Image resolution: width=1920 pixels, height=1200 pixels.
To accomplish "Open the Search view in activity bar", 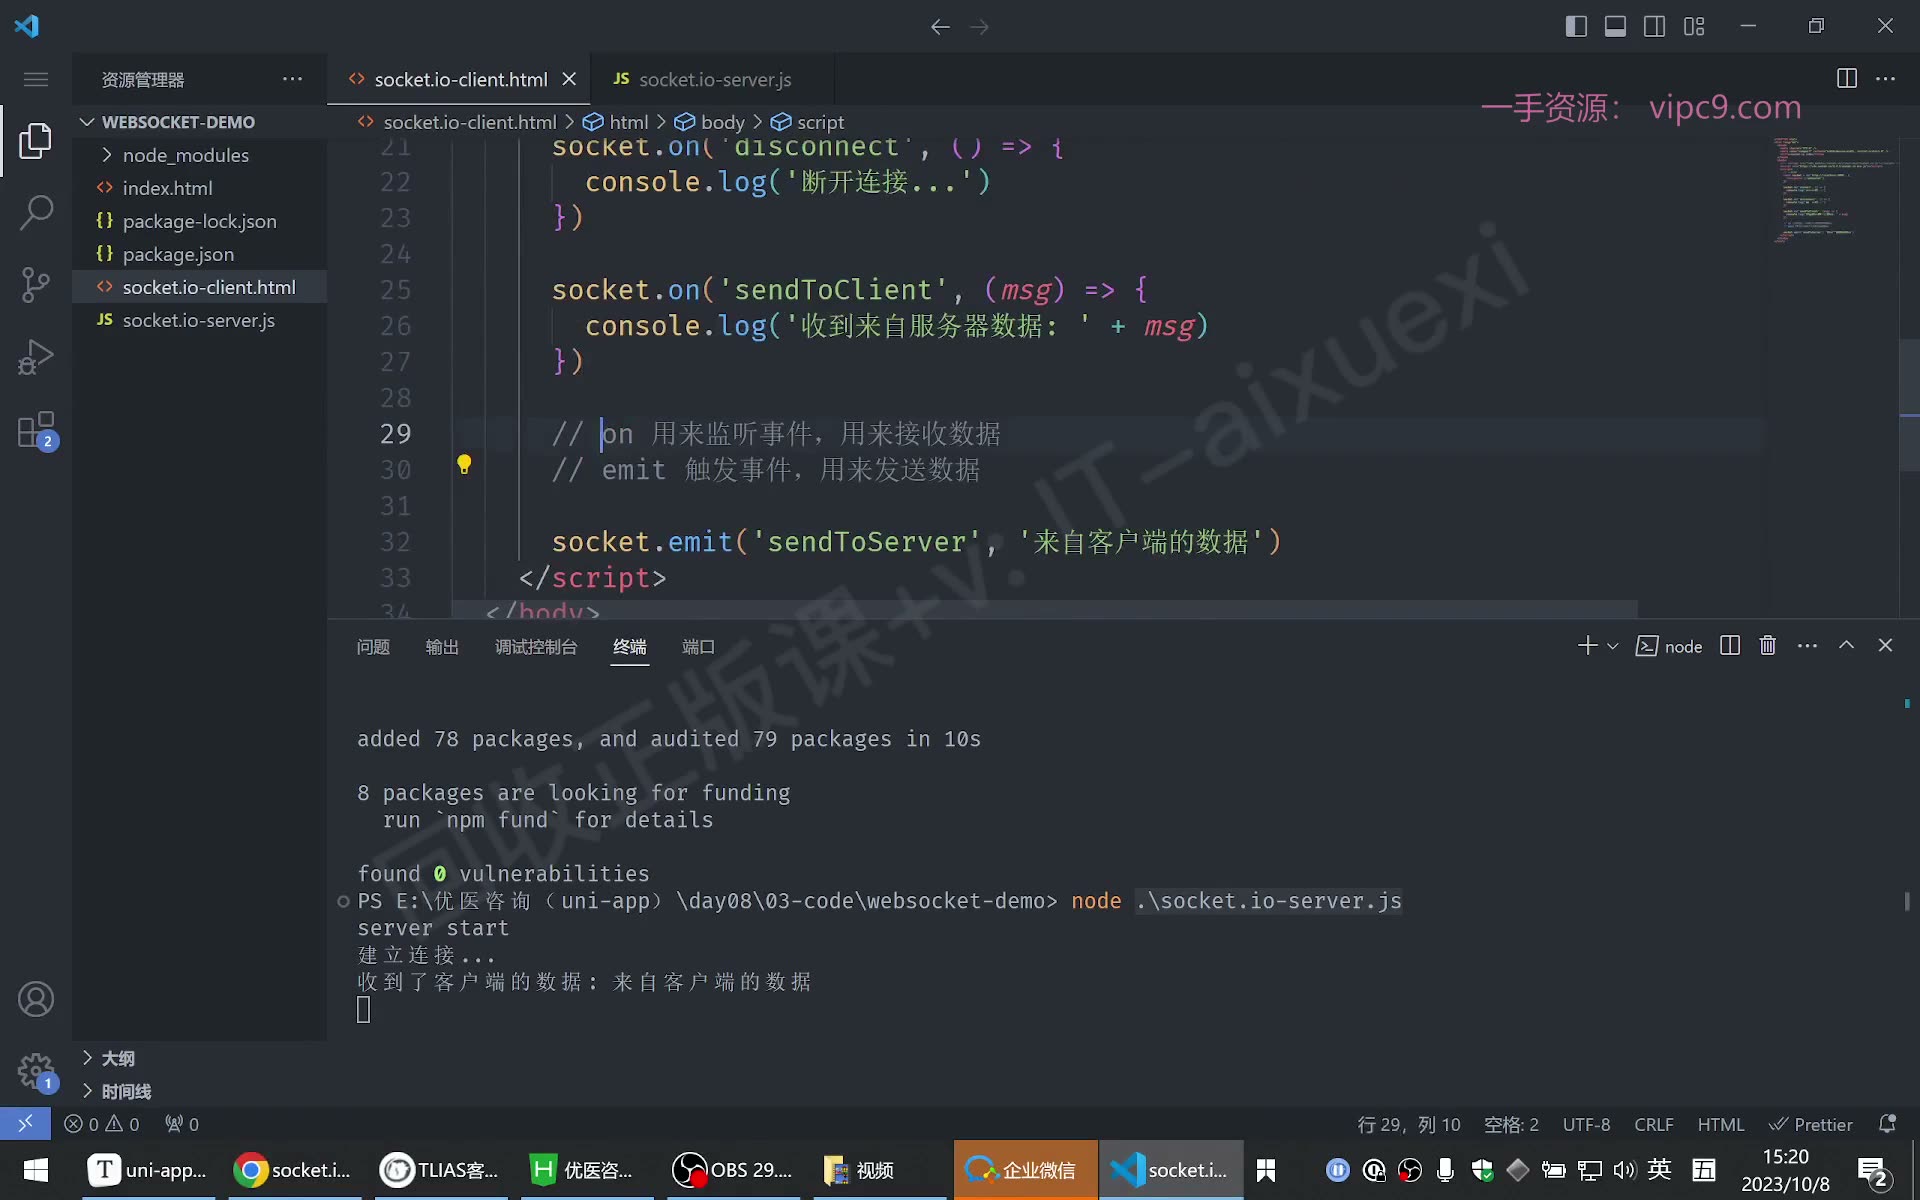I will pos(36,212).
